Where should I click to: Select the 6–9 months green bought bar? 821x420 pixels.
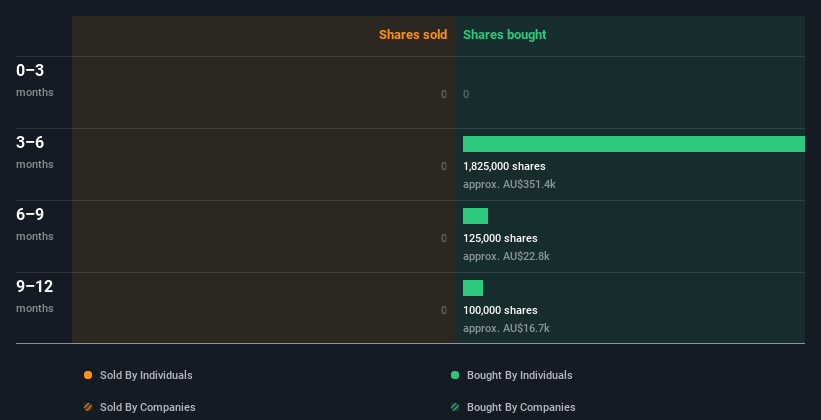[475, 216]
